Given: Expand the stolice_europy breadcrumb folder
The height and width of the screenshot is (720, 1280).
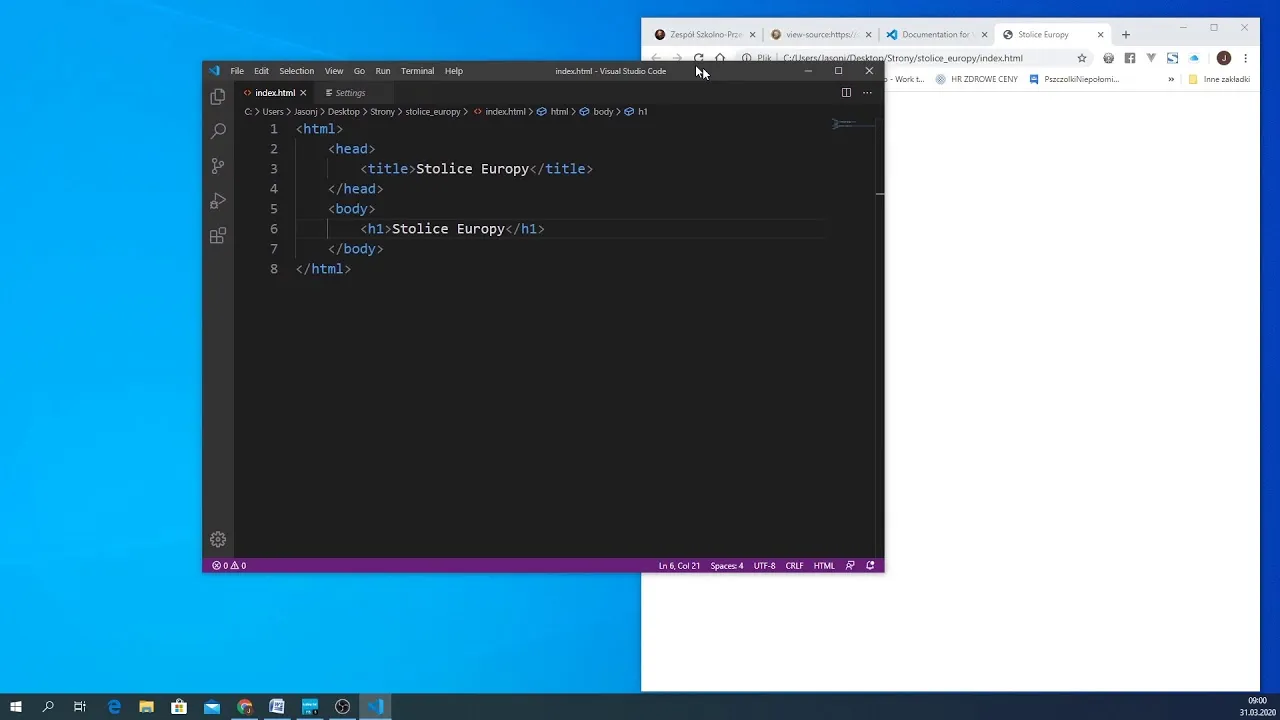Looking at the screenshot, I should coord(433,112).
